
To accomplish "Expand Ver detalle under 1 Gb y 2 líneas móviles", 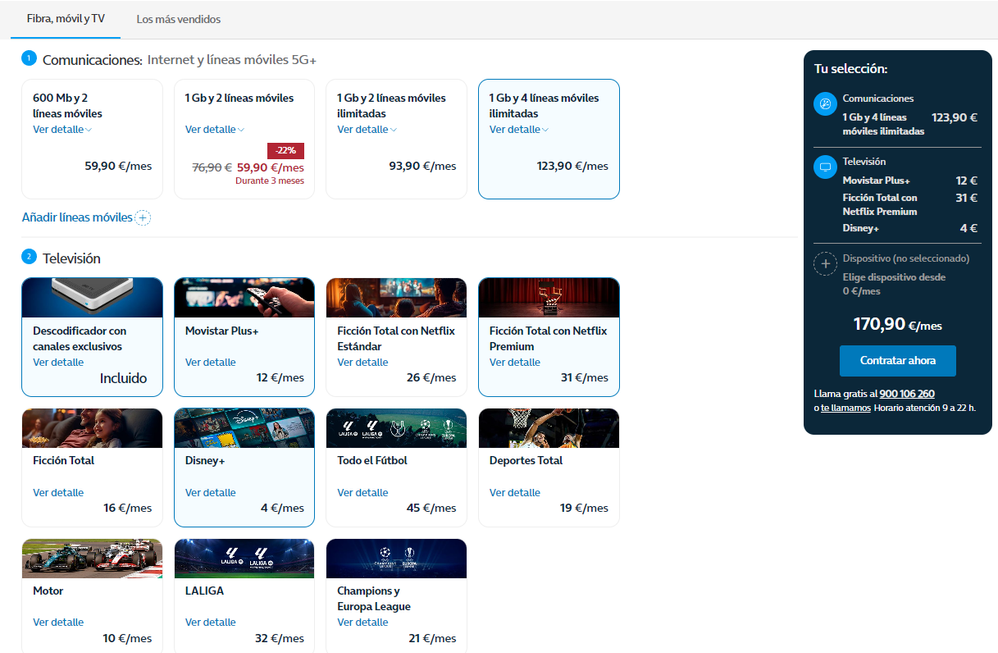I will [x=214, y=130].
